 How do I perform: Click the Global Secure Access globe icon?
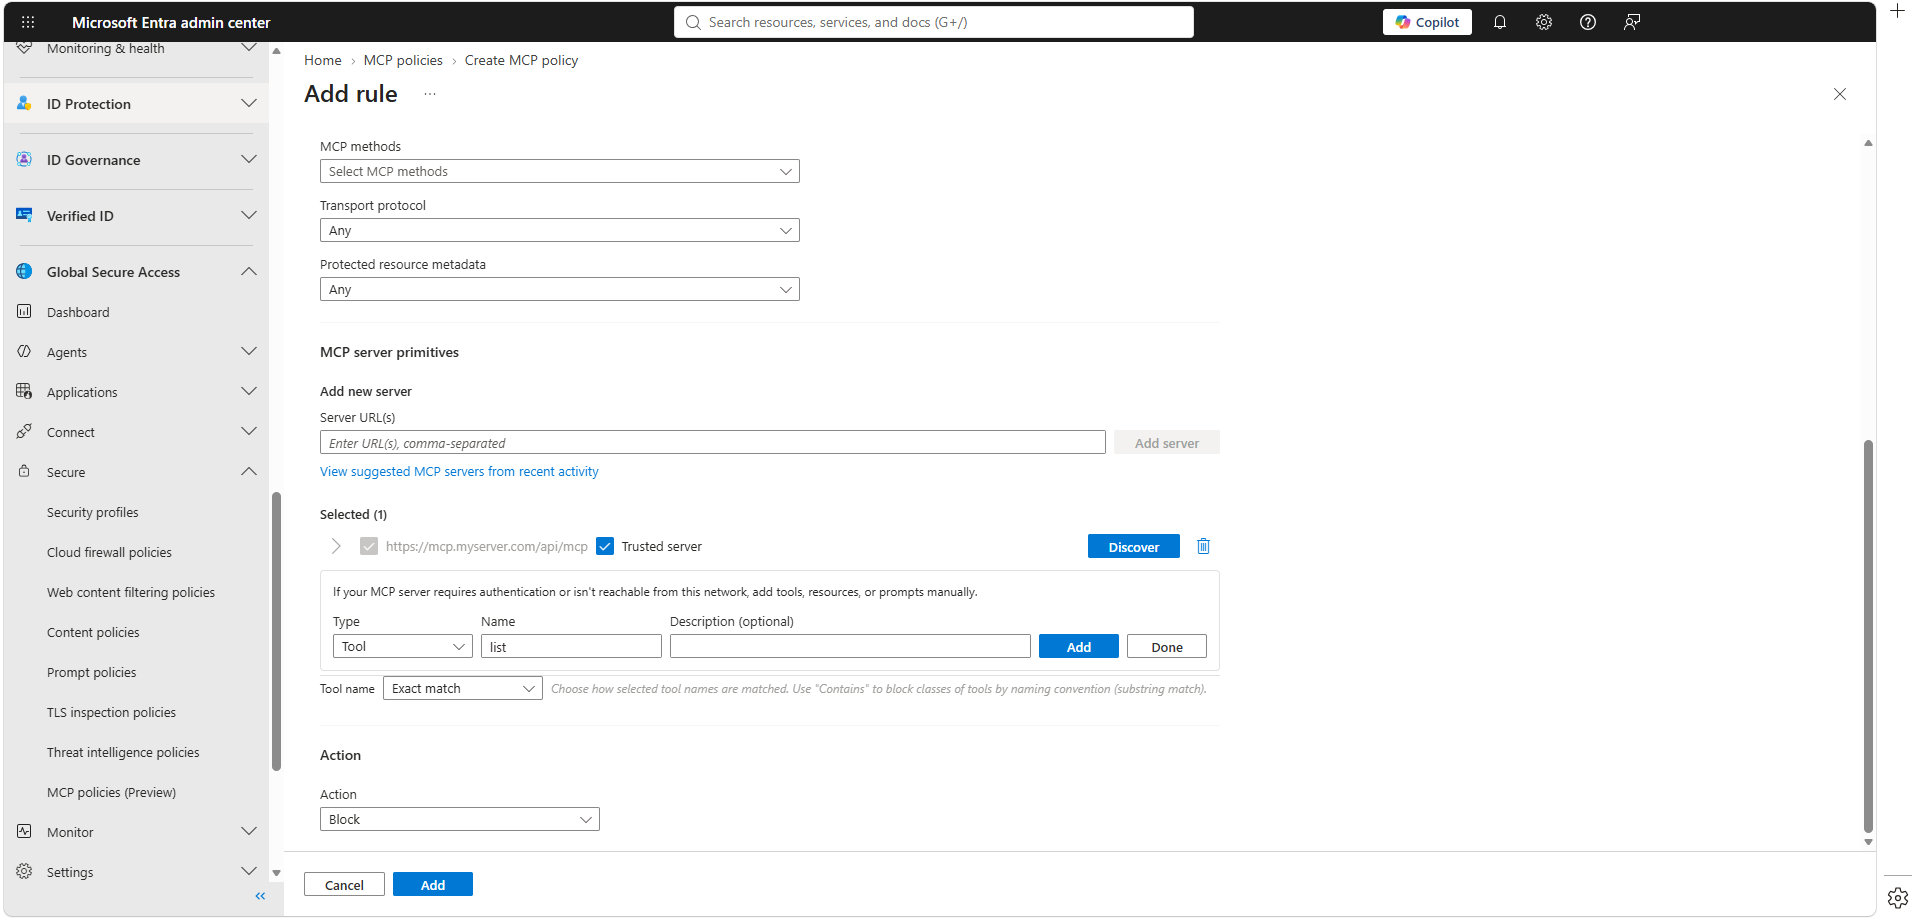tap(24, 271)
